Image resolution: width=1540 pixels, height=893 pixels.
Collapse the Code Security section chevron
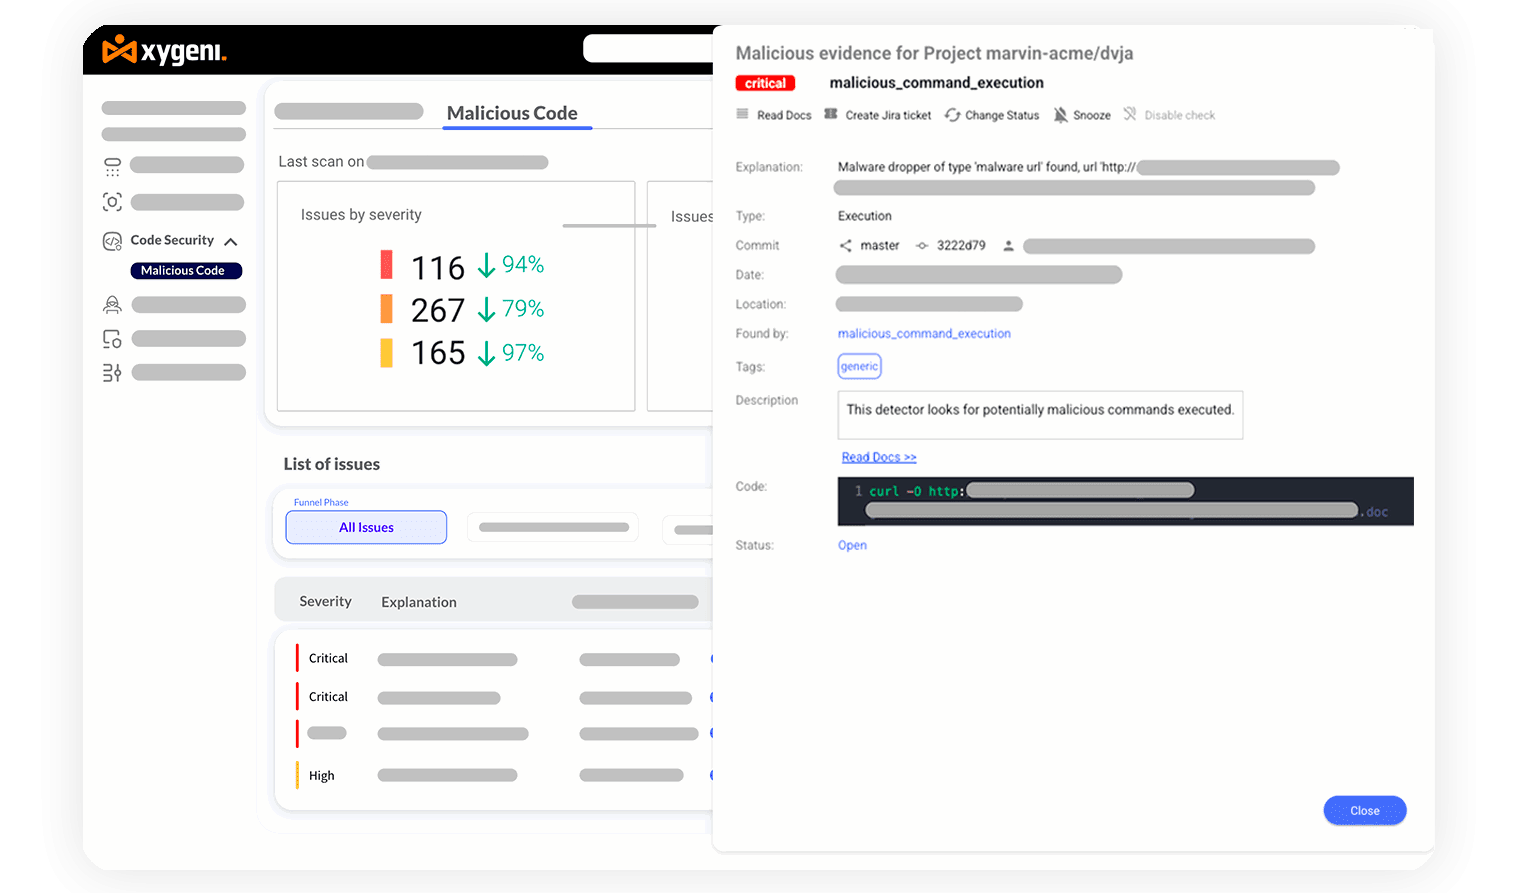(231, 242)
